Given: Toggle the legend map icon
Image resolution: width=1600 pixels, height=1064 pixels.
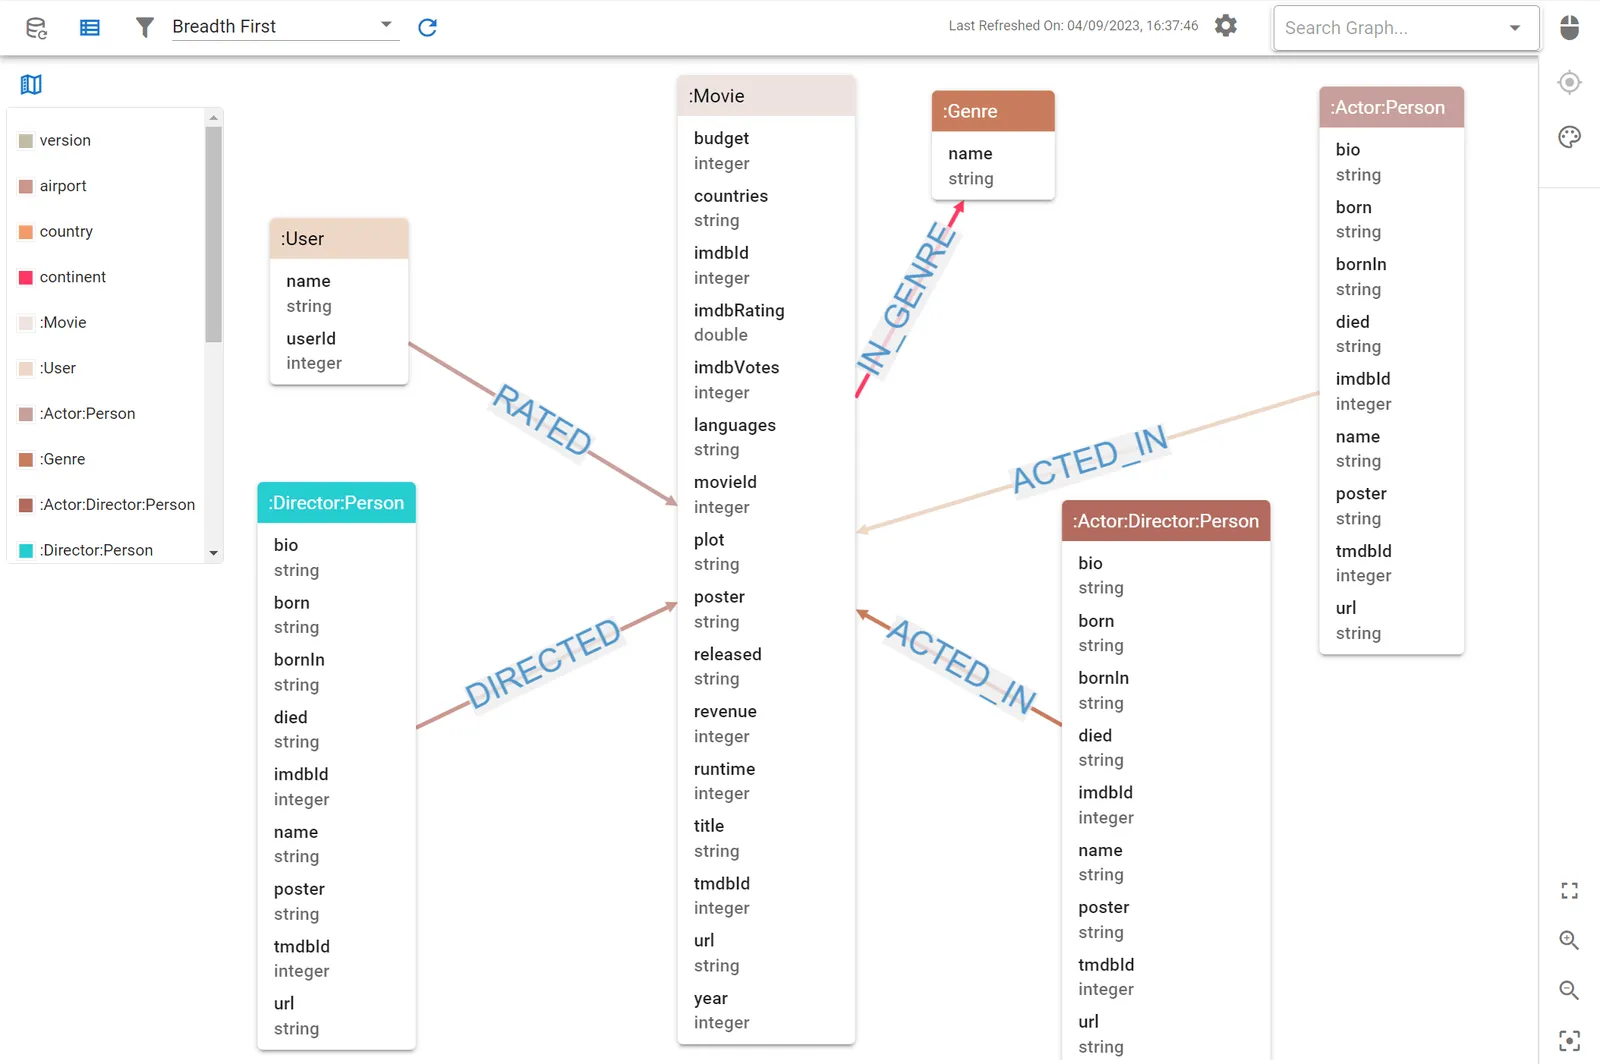Looking at the screenshot, I should 31,85.
